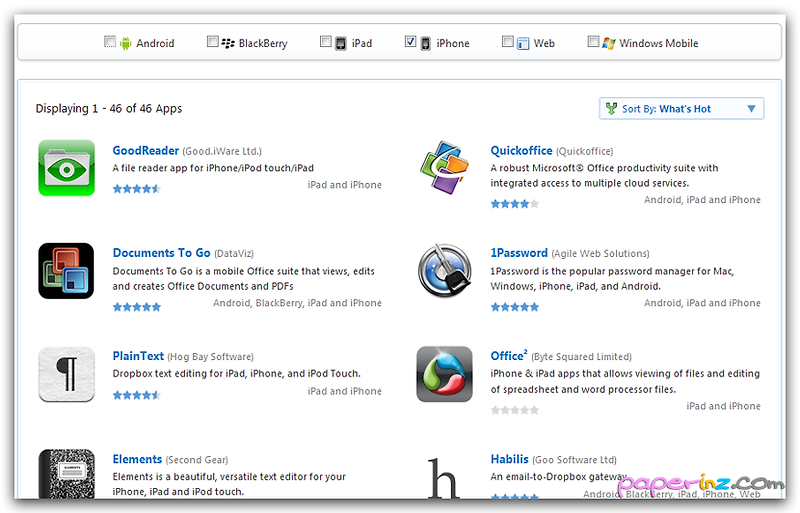The image size is (800, 513).
Task: Click the sort icon beside Sort By
Action: click(x=611, y=108)
